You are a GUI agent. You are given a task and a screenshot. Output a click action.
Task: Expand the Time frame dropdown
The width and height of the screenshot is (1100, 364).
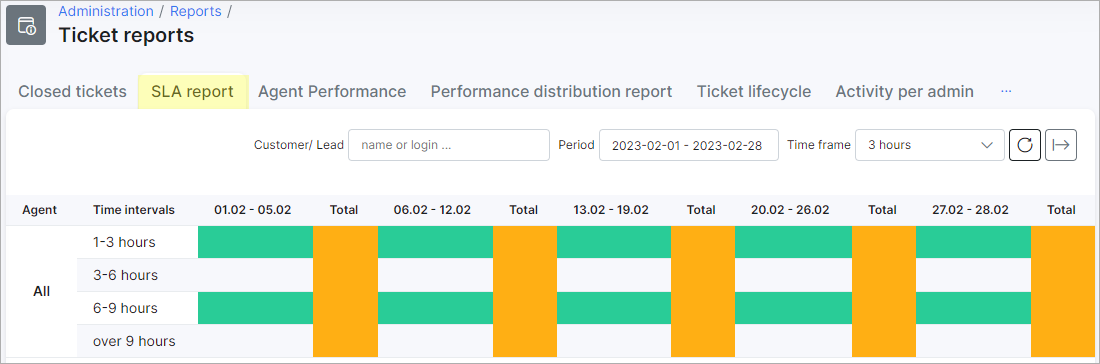[930, 145]
